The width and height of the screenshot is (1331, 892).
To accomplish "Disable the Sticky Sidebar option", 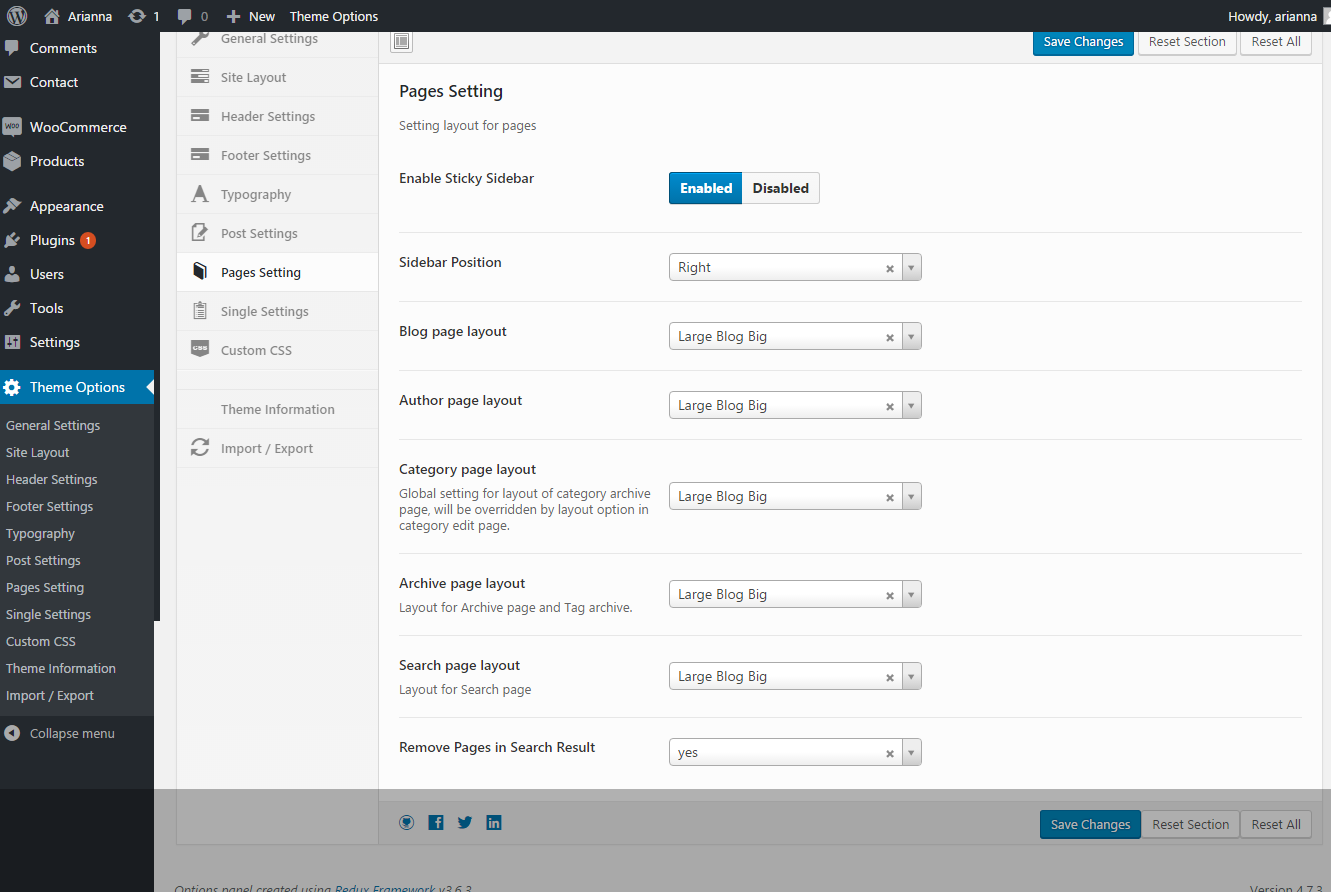I will pyautogui.click(x=780, y=188).
